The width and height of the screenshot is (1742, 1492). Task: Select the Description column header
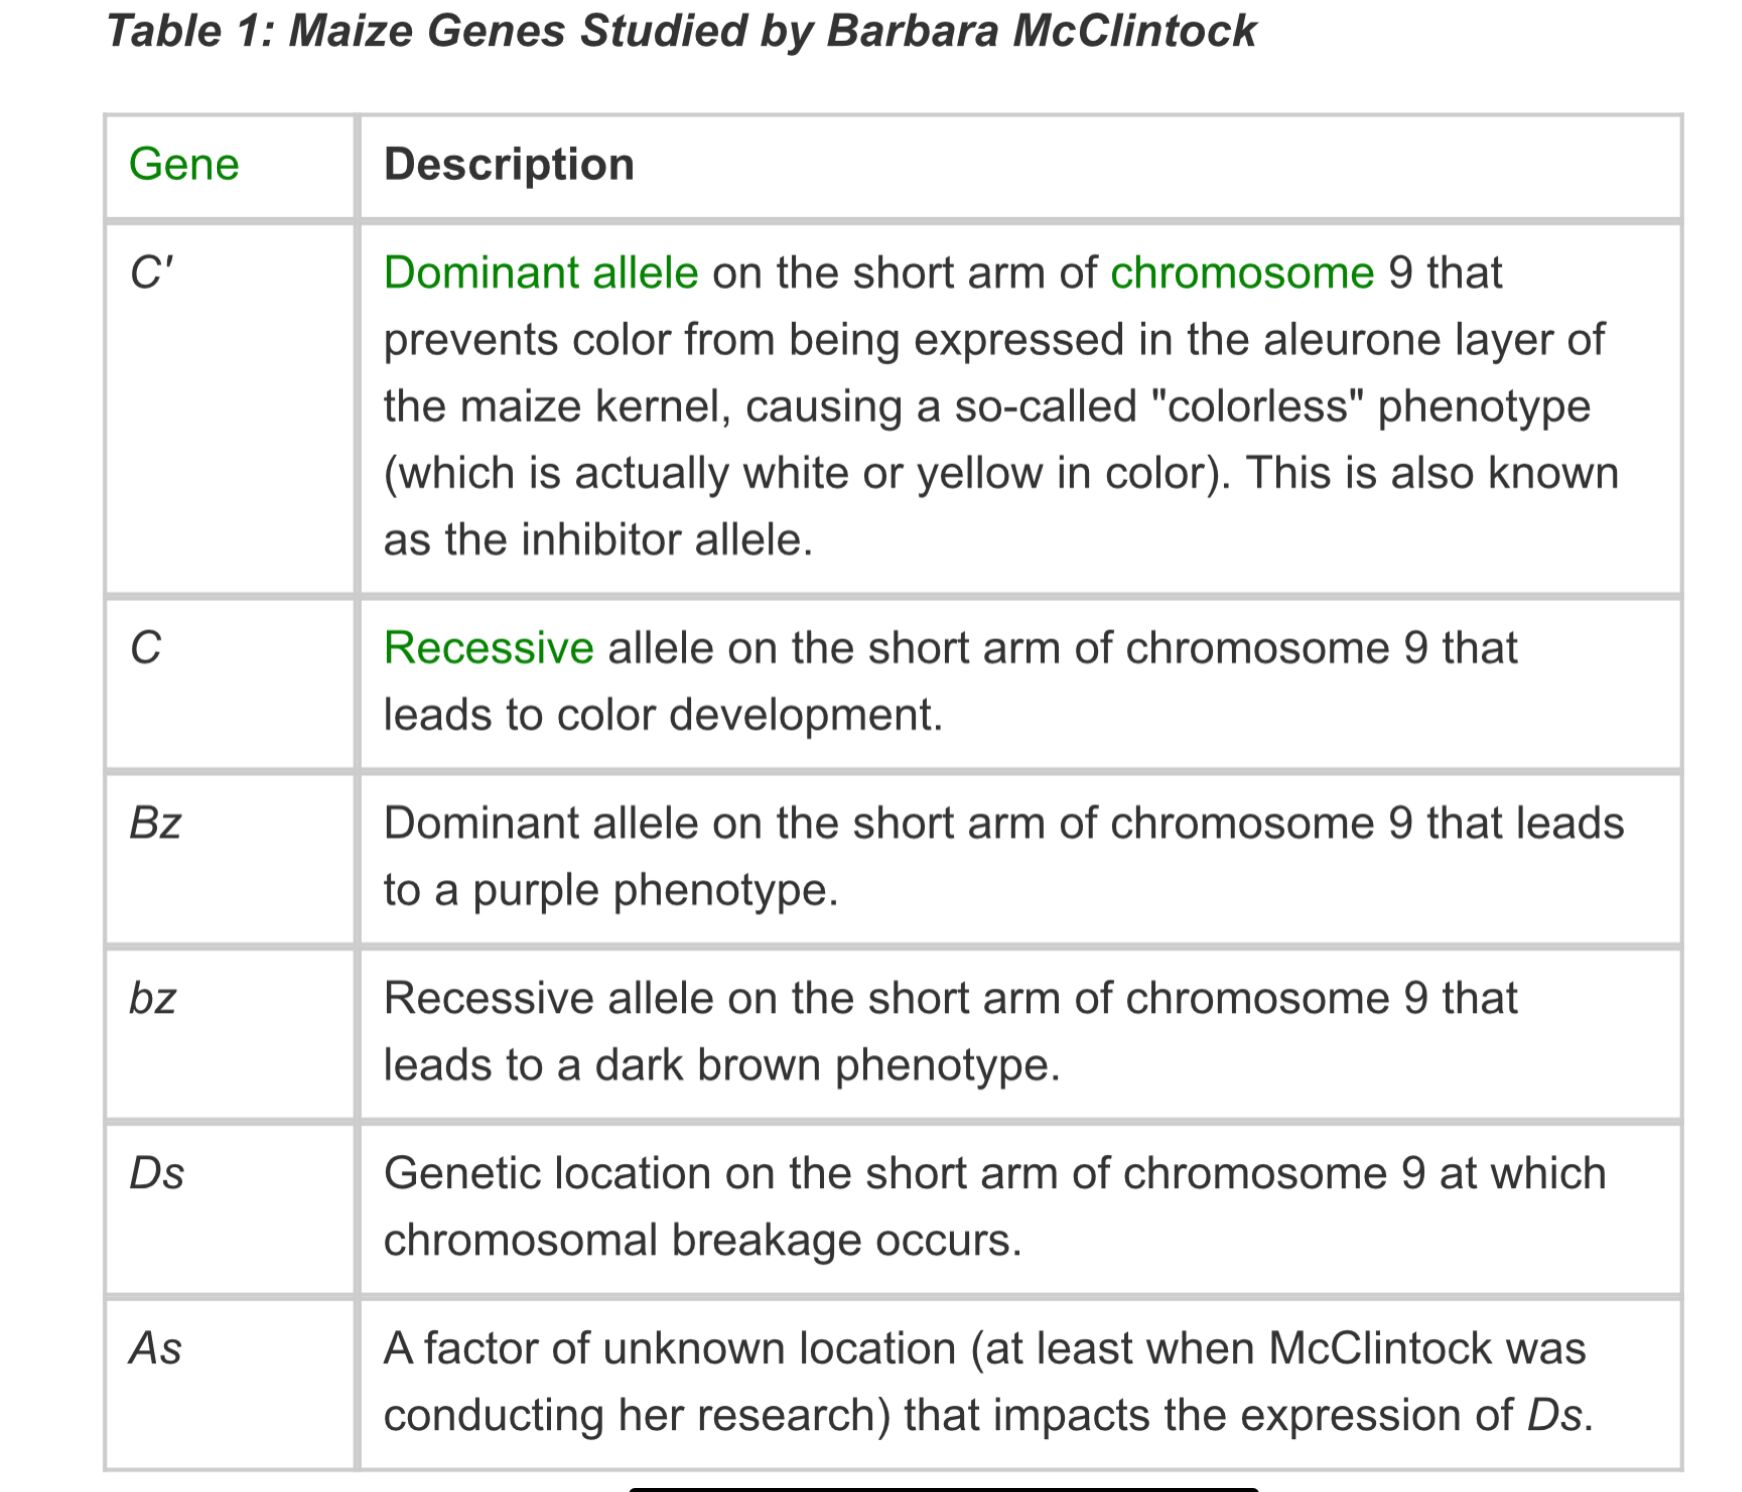(x=509, y=164)
